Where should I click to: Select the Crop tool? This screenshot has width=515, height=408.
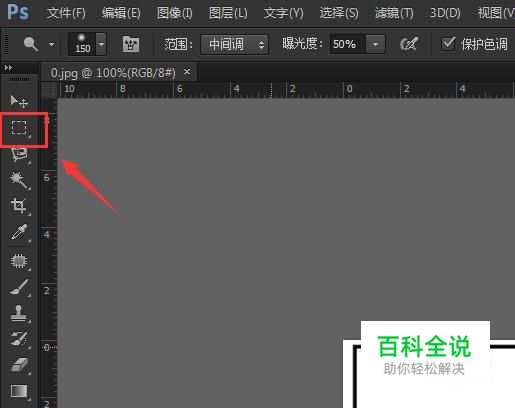tap(19, 206)
